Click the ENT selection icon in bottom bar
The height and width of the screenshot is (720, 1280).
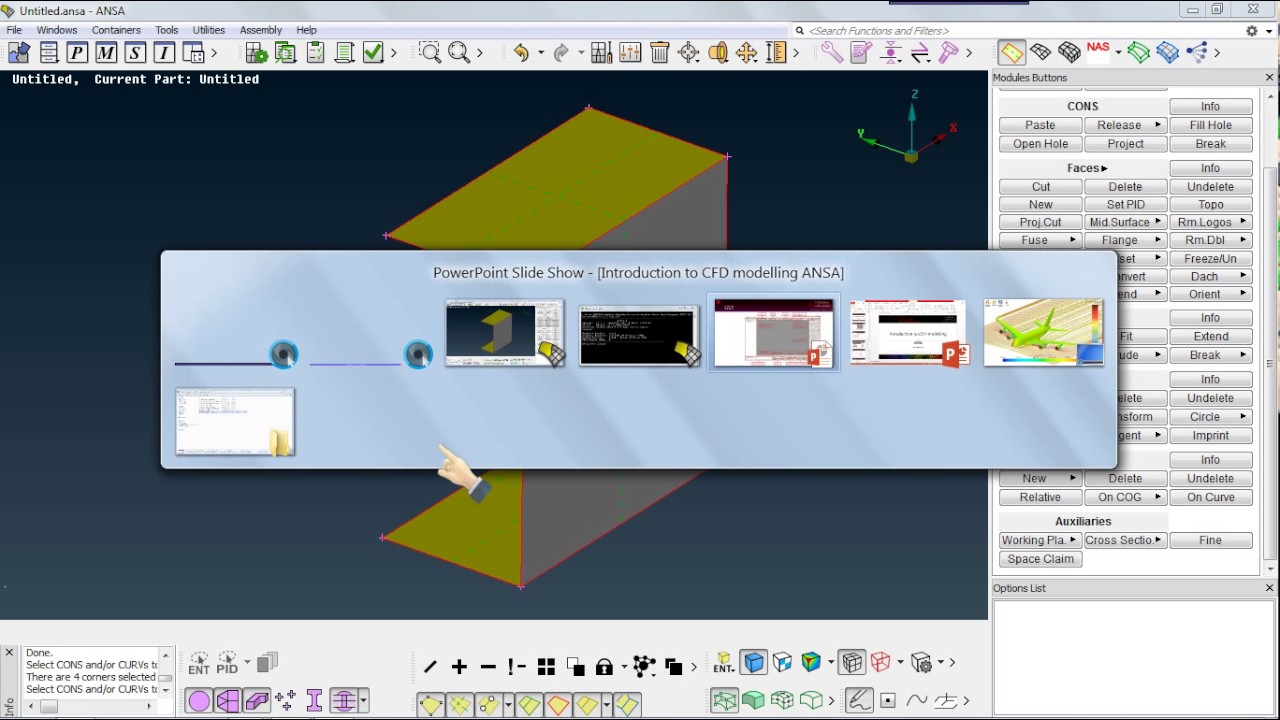pos(199,663)
